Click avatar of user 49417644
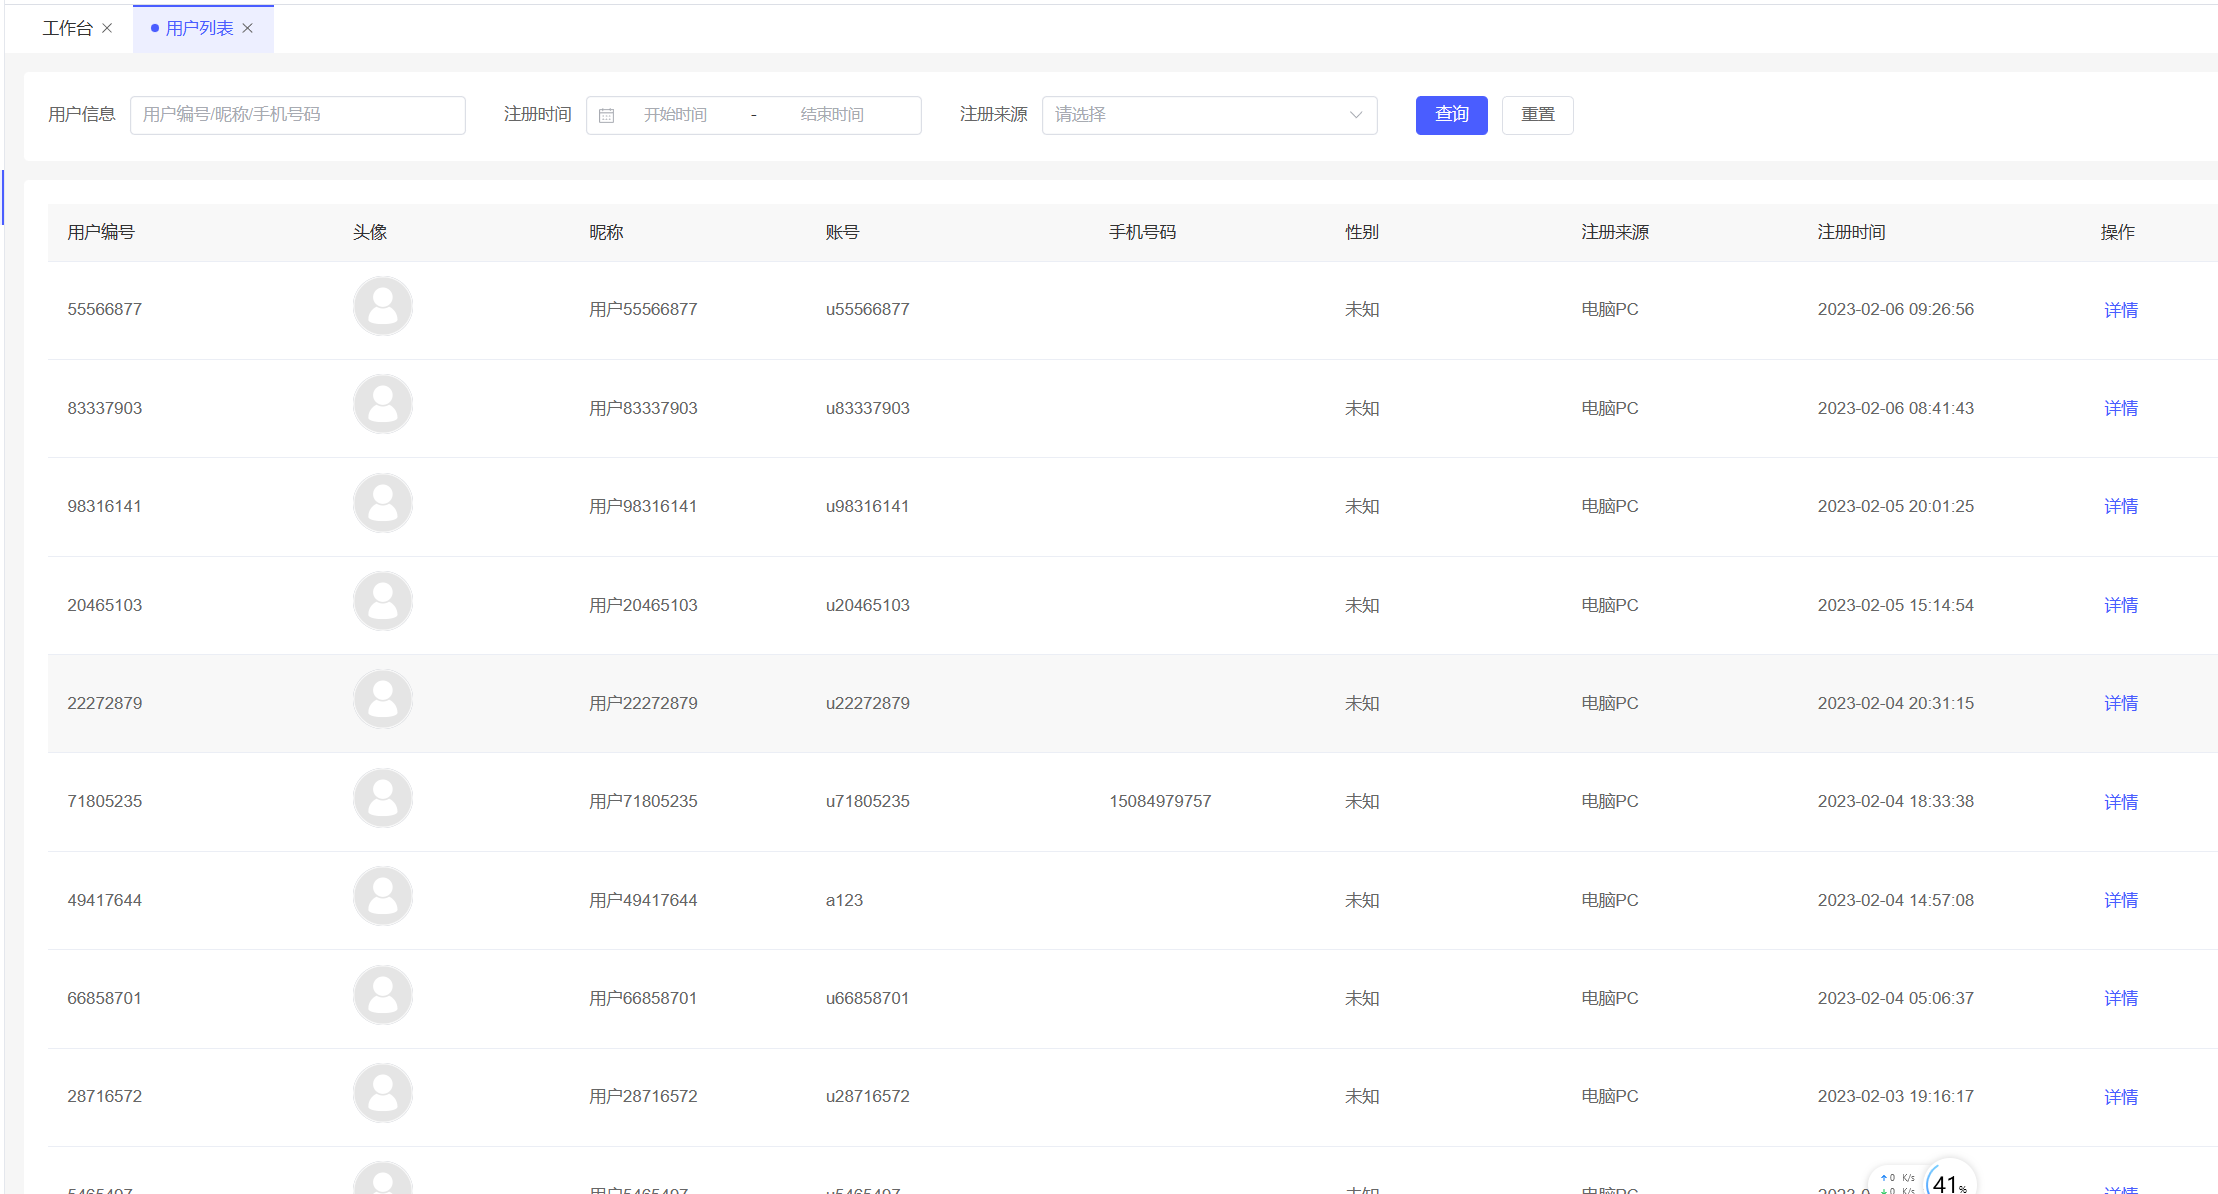The height and width of the screenshot is (1194, 2218). (383, 896)
